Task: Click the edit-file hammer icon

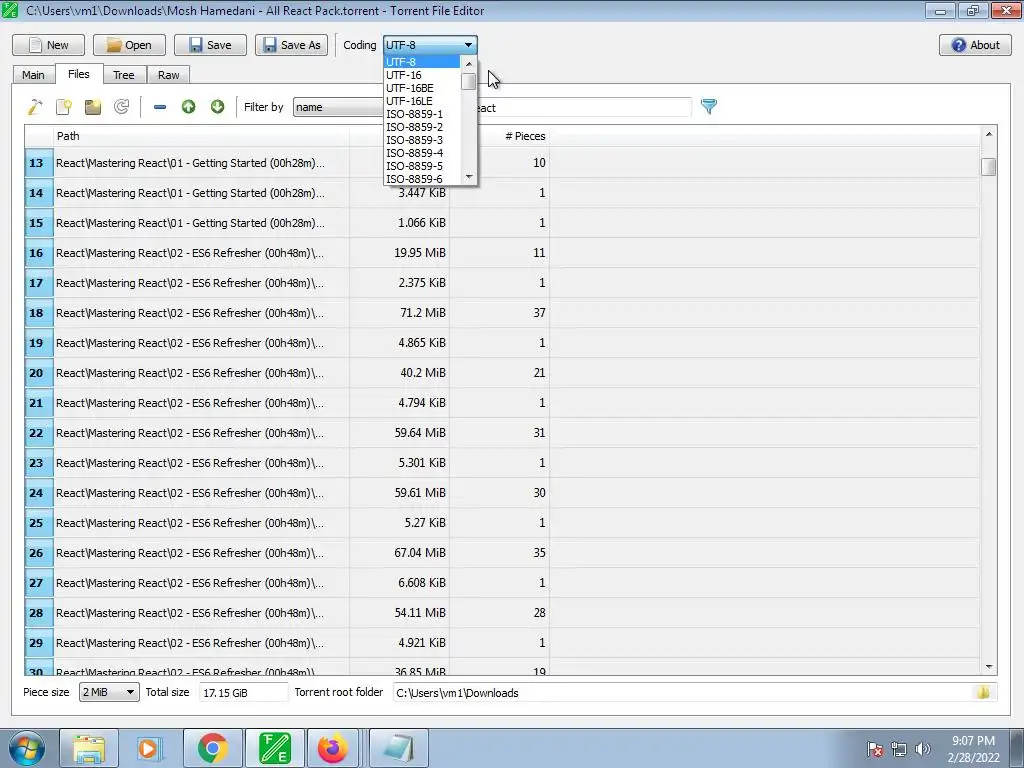Action: coord(35,106)
